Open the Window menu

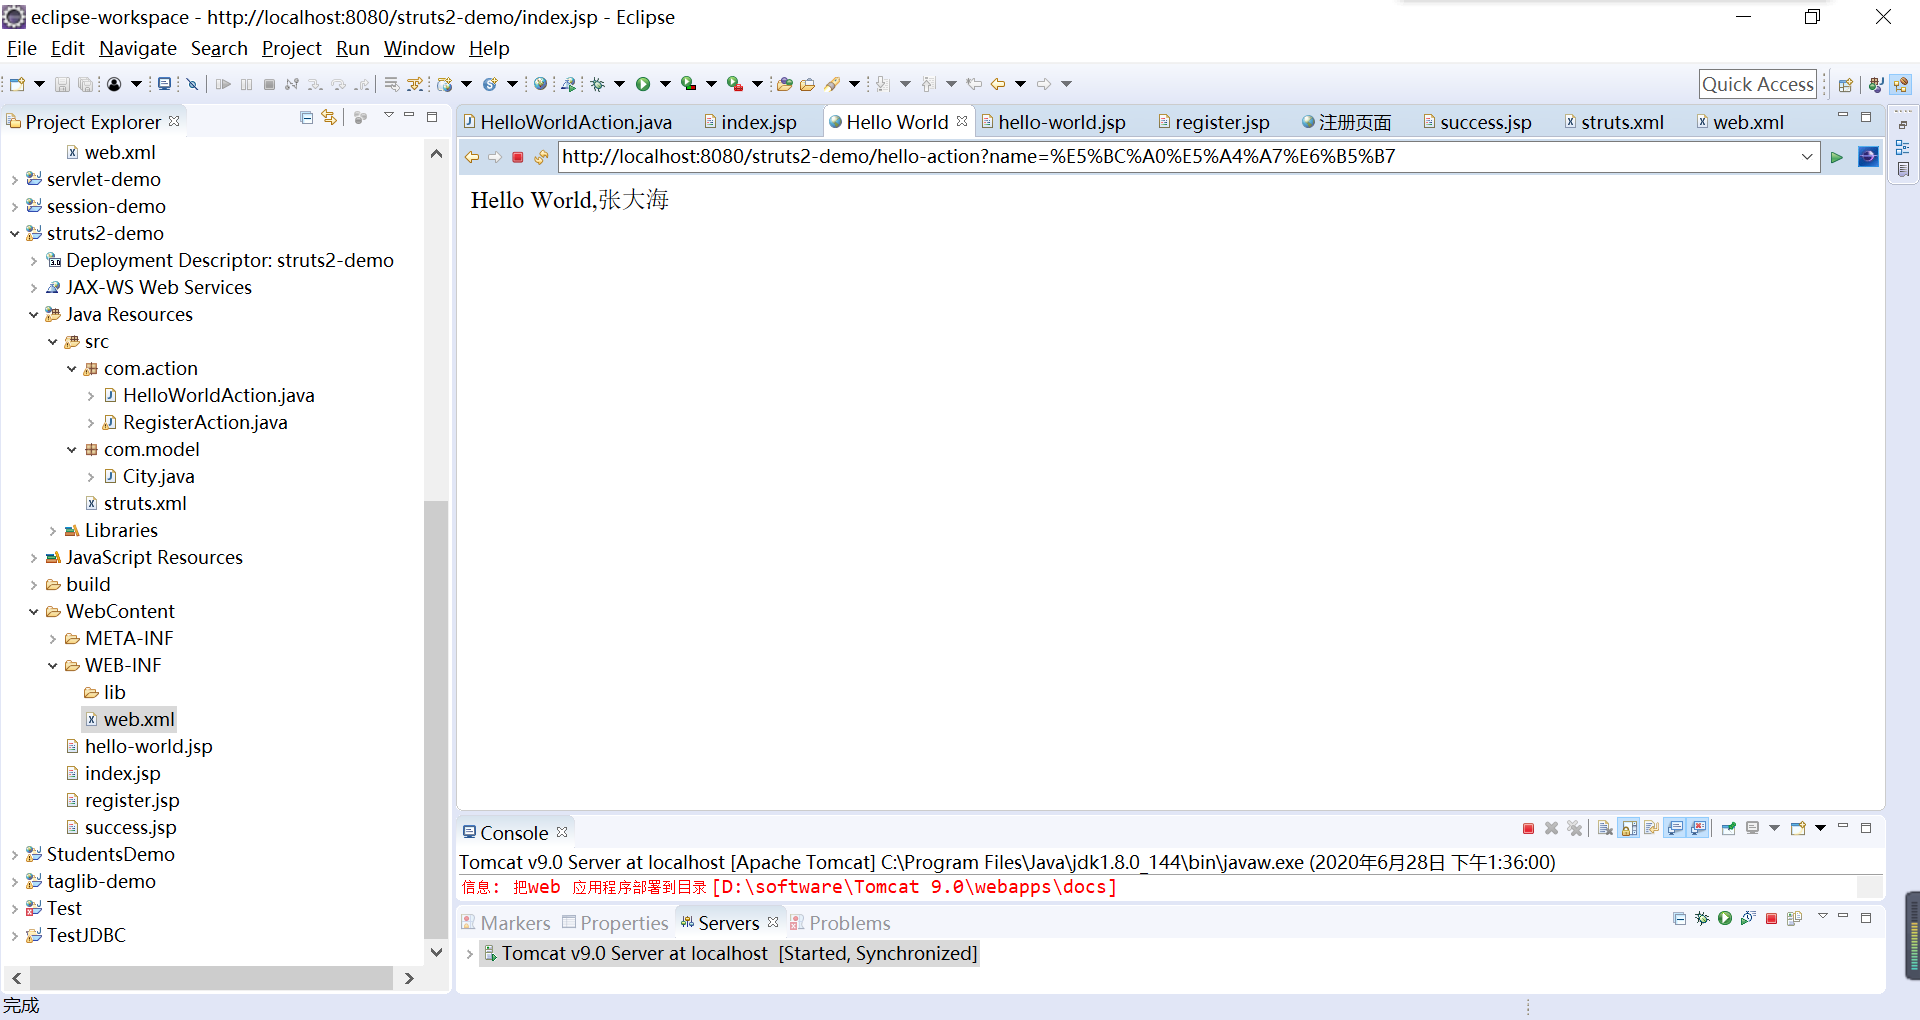point(418,48)
